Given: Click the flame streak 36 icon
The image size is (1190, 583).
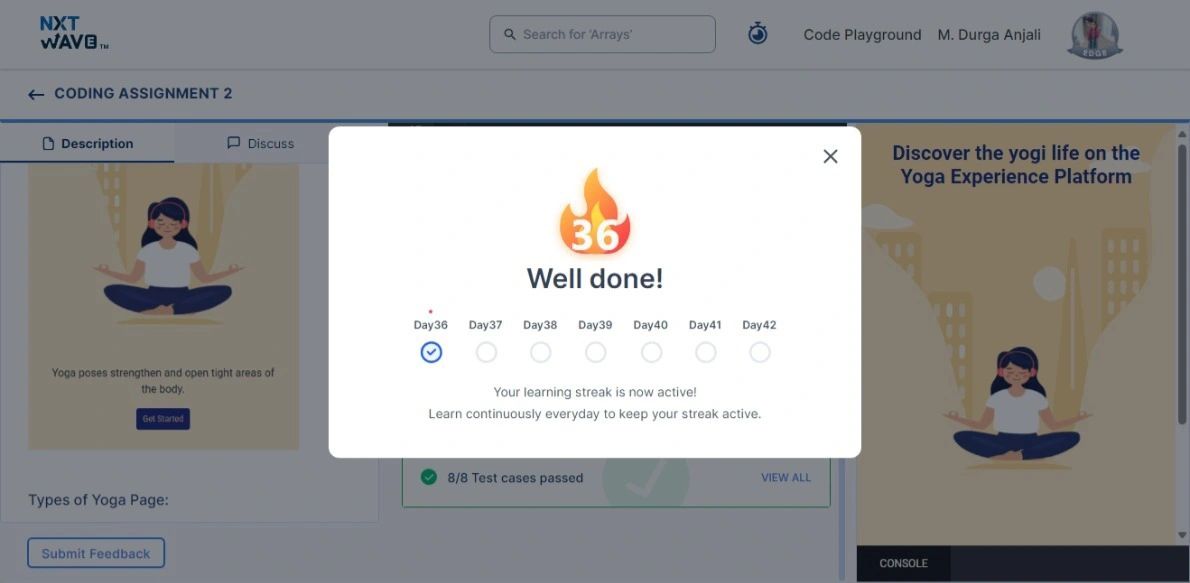Looking at the screenshot, I should coord(595,212).
